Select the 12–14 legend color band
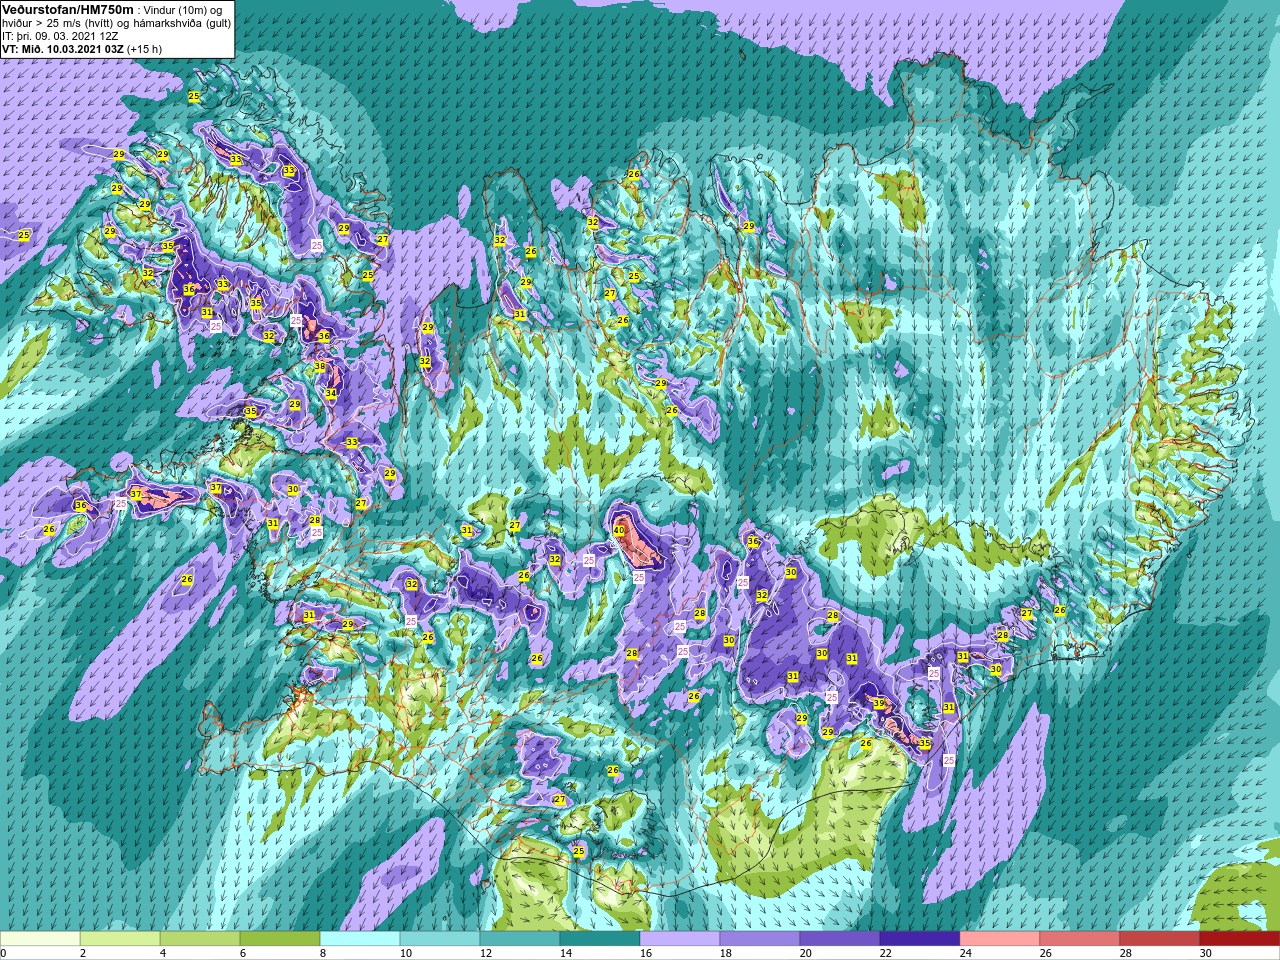 pyautogui.click(x=520, y=939)
